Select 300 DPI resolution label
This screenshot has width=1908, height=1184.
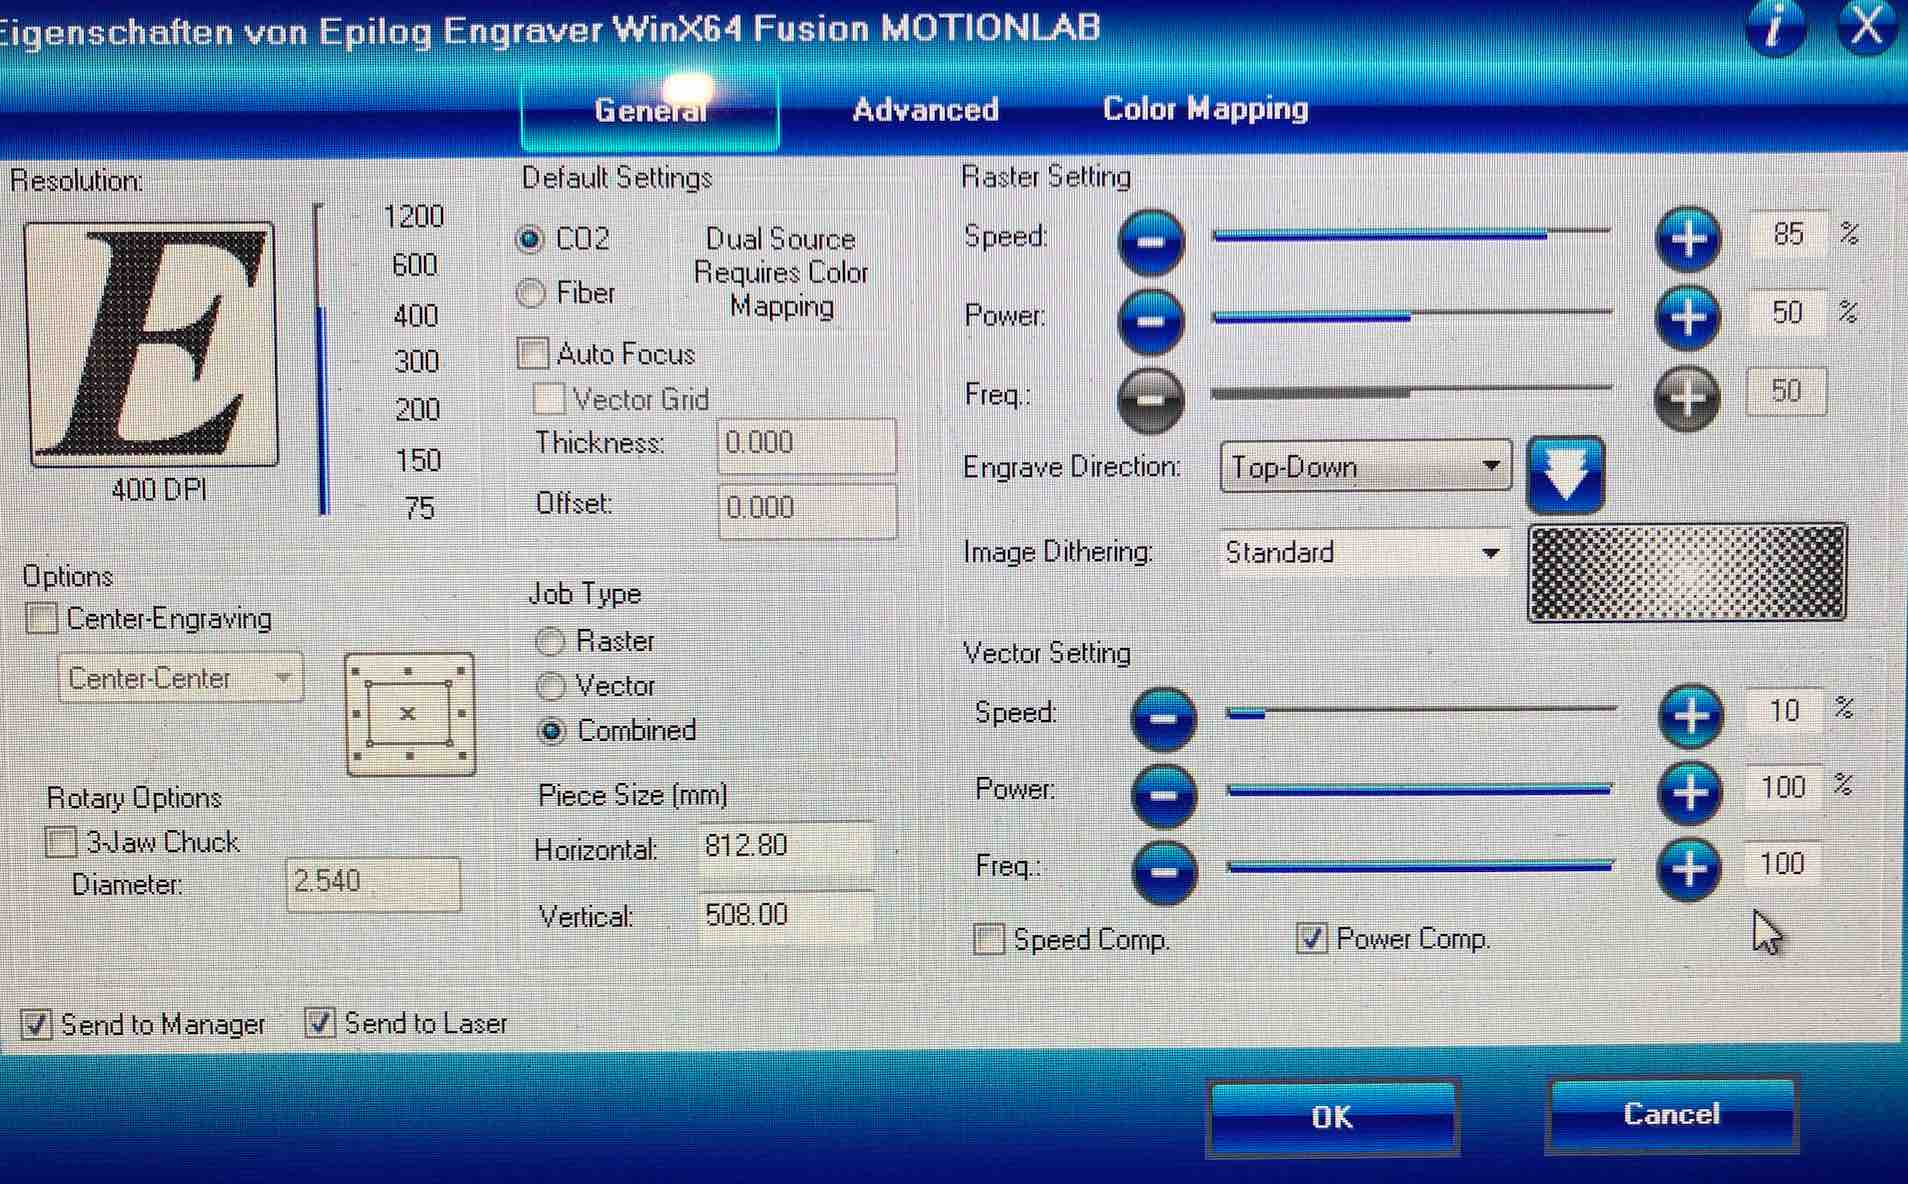pyautogui.click(x=416, y=361)
